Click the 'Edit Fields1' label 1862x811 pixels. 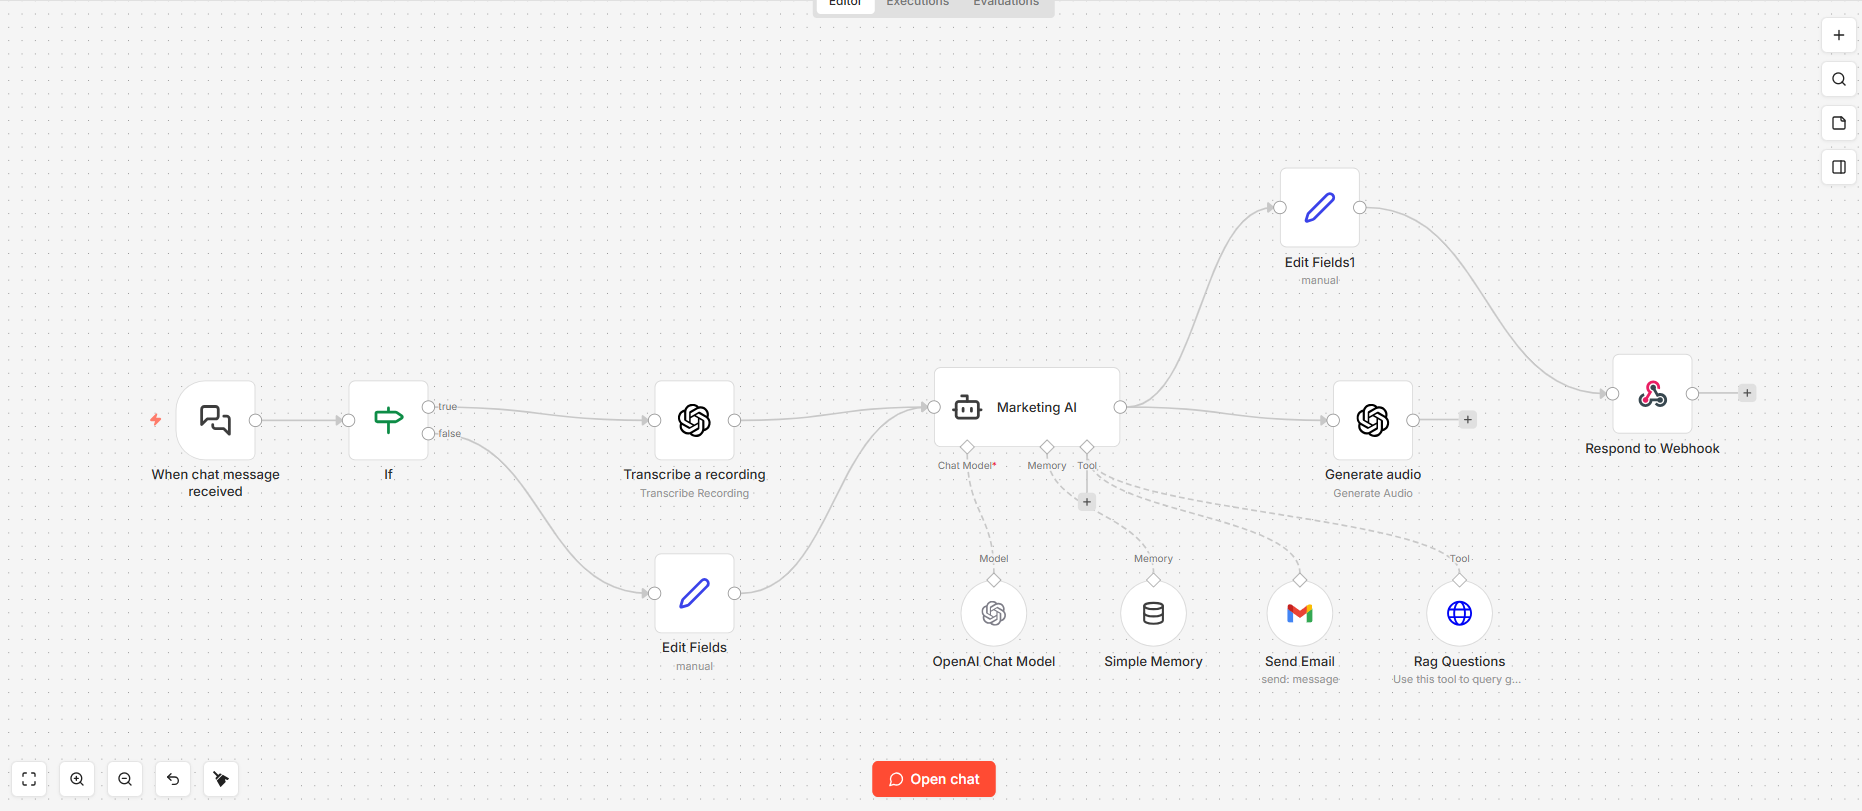tap(1320, 262)
